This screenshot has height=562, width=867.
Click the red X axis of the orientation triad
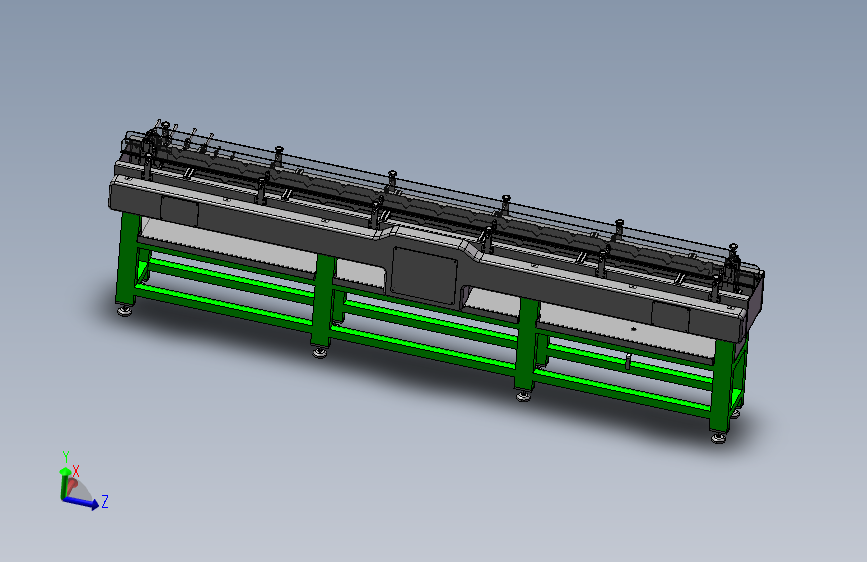coord(71,486)
